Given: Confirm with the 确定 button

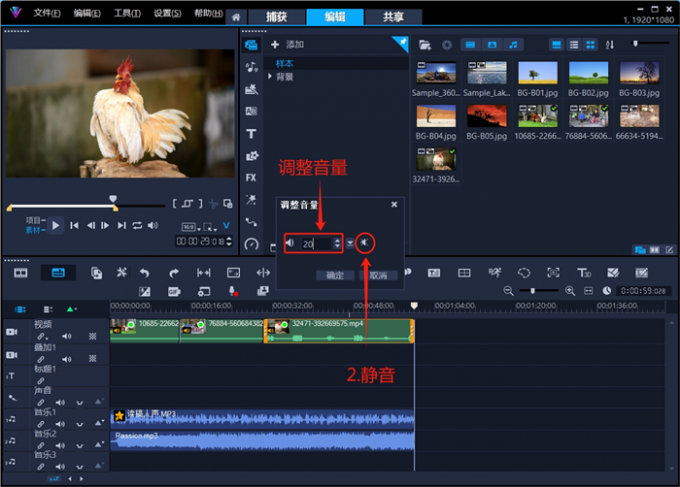Looking at the screenshot, I should (x=335, y=275).
